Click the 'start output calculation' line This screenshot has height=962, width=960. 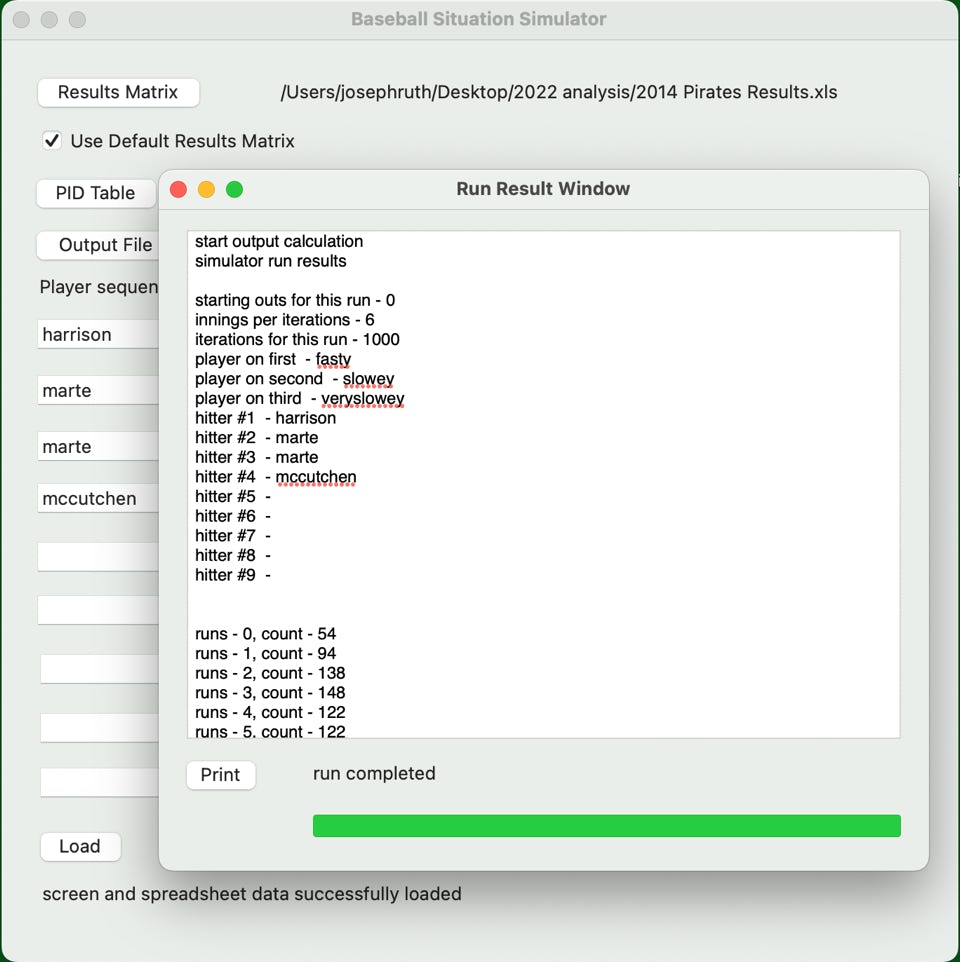279,241
